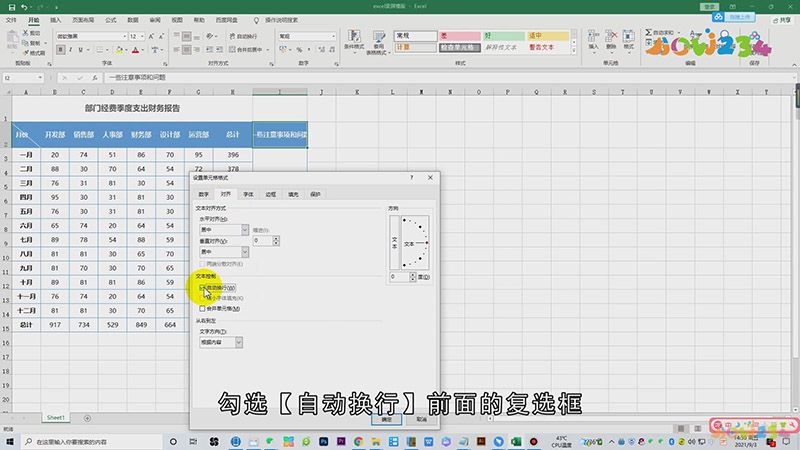The image size is (800, 450).
Task: Click the fill color bucket swatch
Action: coord(119,49)
